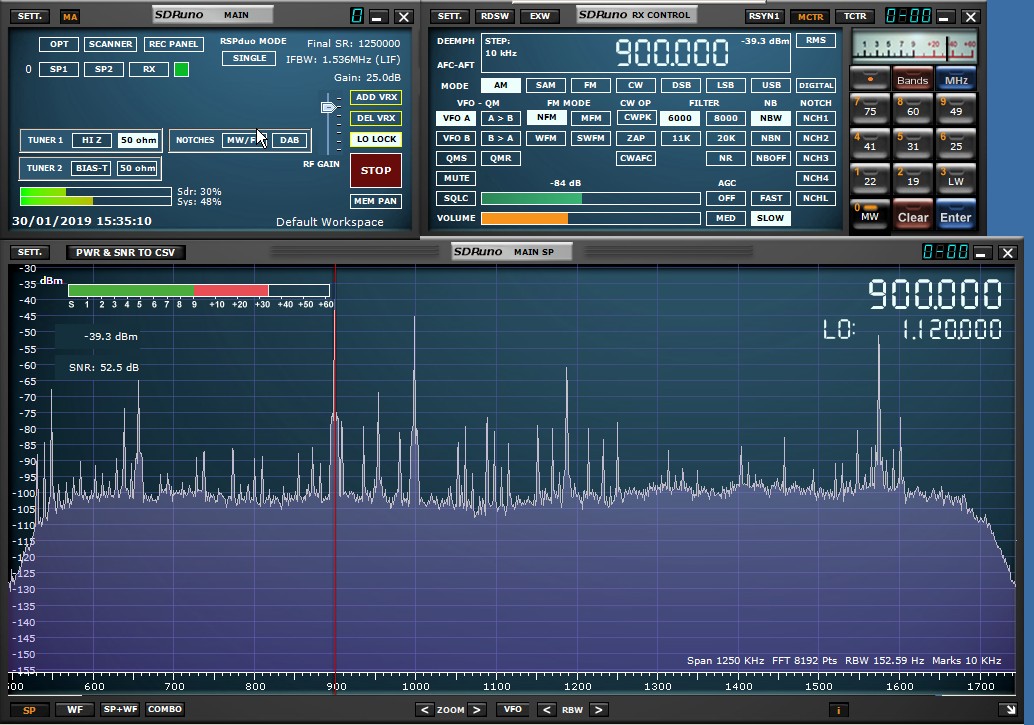Toggle BIAS-T on Tuner 2
This screenshot has width=1034, height=725.
click(91, 168)
